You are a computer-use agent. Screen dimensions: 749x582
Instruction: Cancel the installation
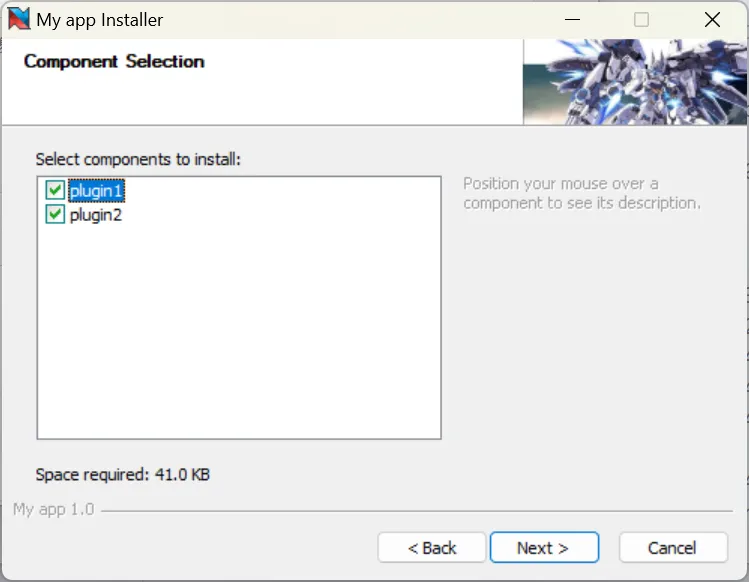coord(672,547)
